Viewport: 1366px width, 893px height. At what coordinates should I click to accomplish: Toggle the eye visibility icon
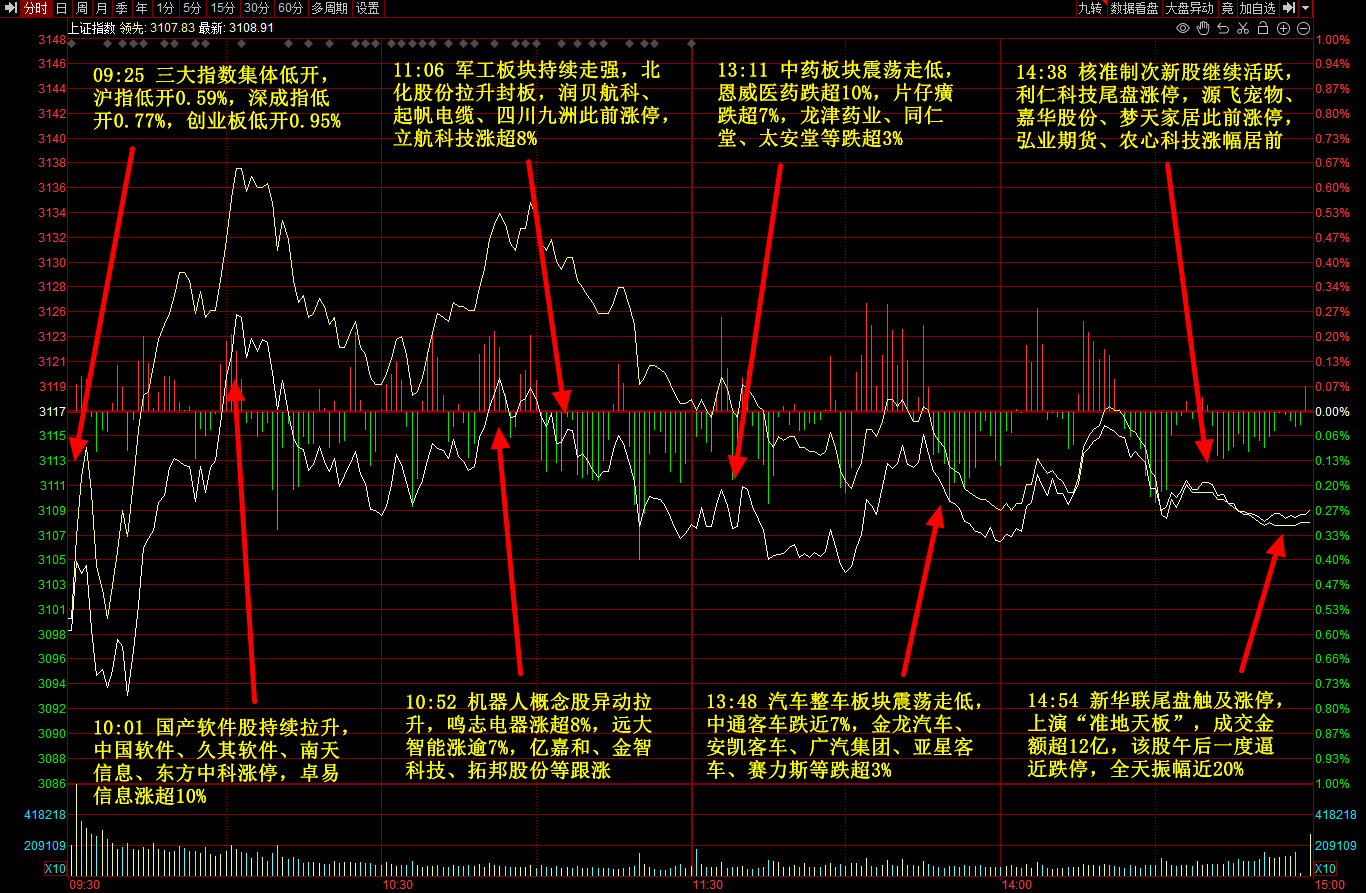[x=1183, y=28]
